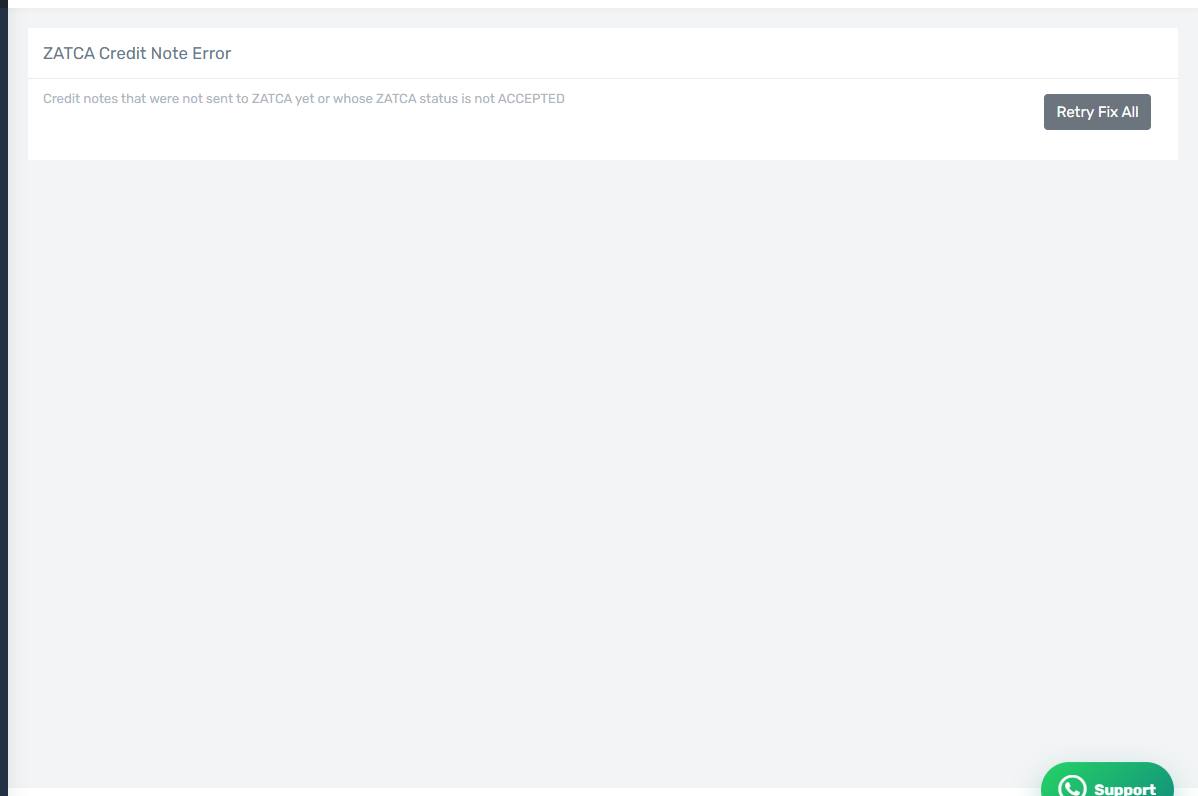Open the WhatsApp Support chat button
The height and width of the screenshot is (796, 1198).
[x=1107, y=780]
